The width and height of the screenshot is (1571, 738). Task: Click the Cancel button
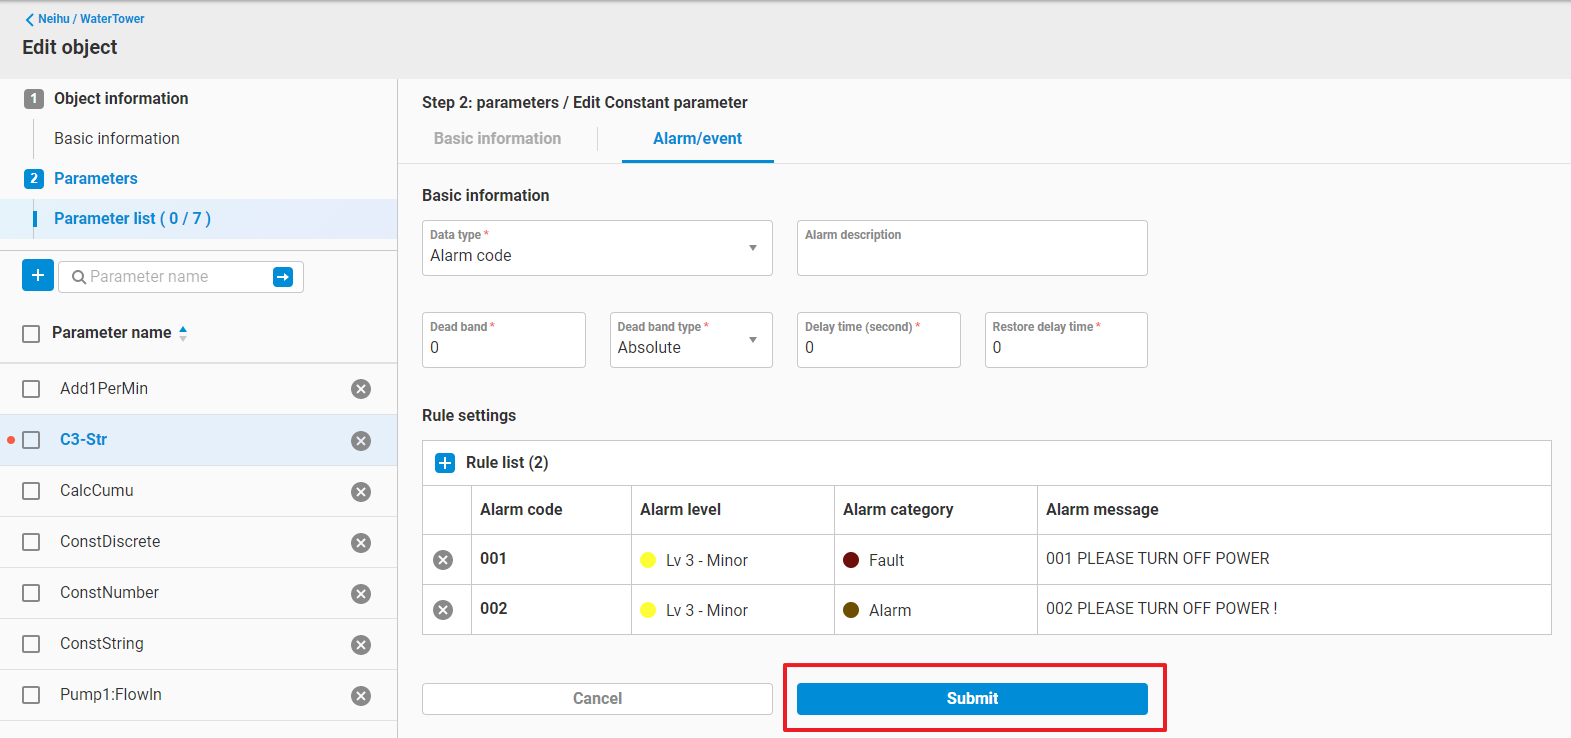coord(597,699)
